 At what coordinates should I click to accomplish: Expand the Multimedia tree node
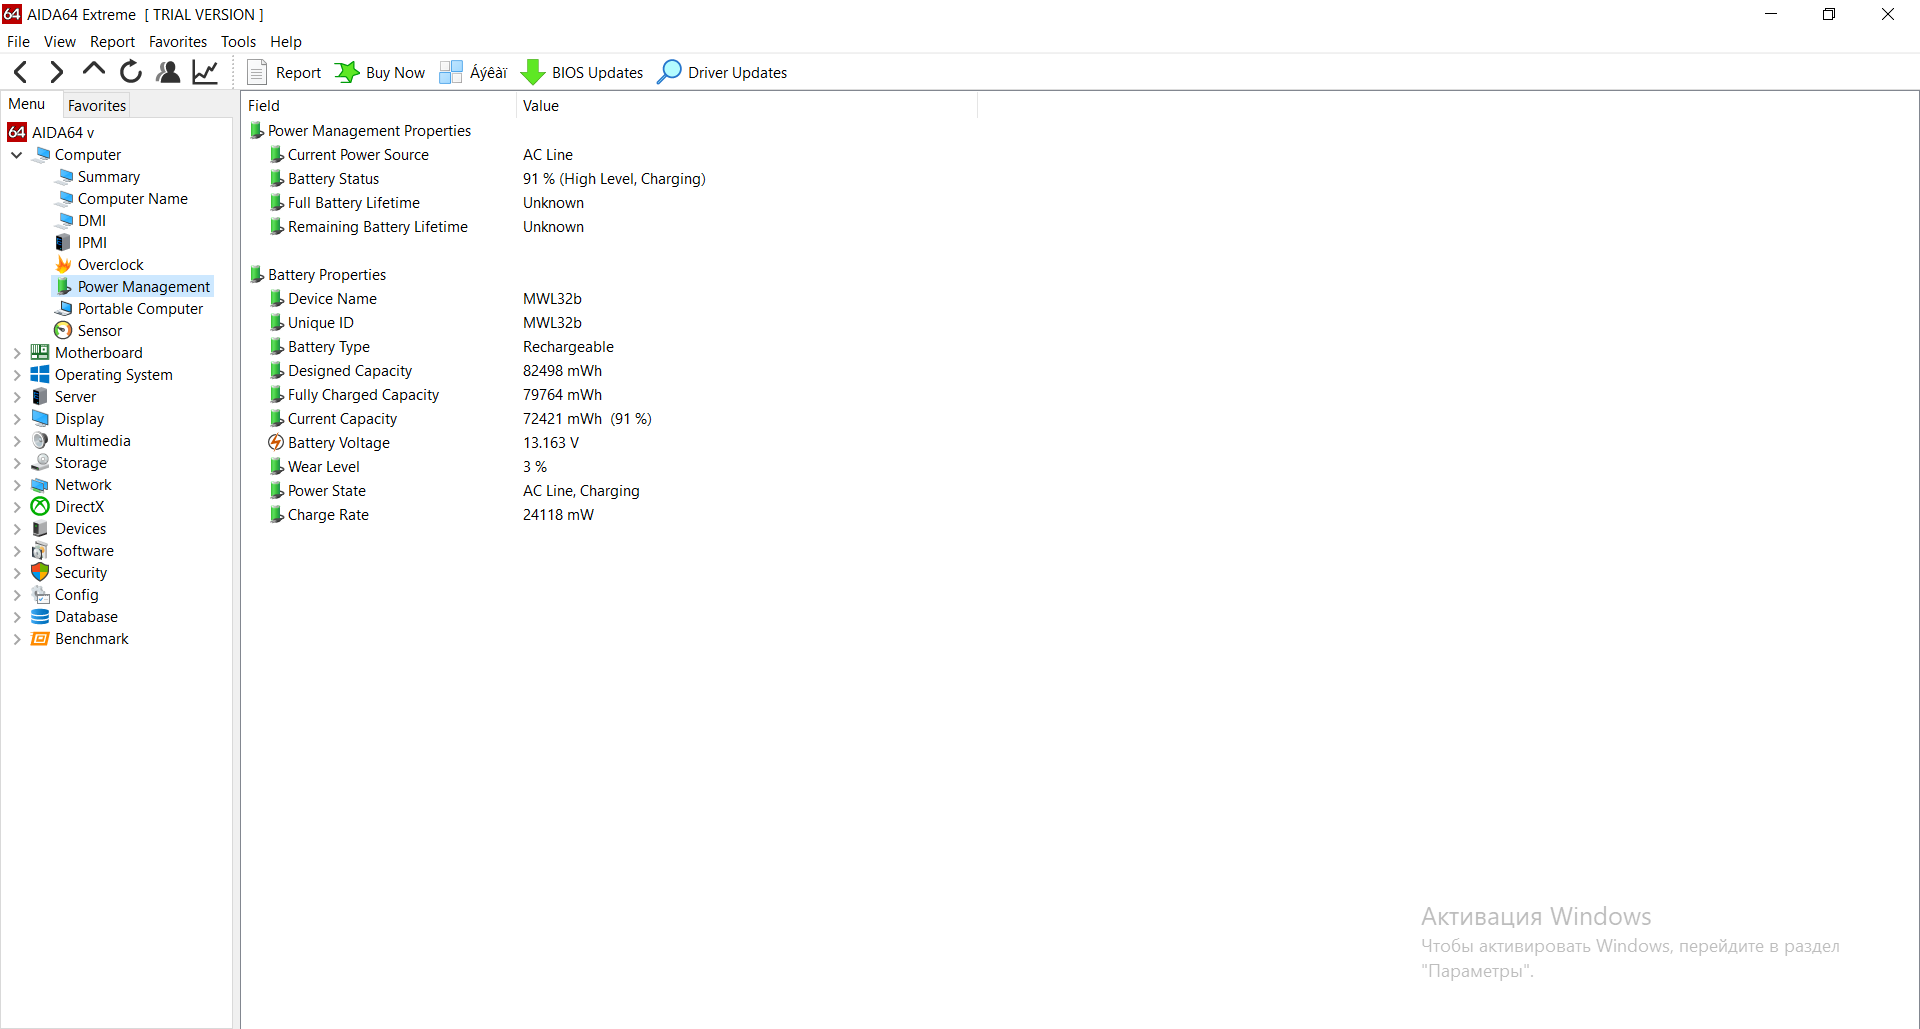pos(17,441)
